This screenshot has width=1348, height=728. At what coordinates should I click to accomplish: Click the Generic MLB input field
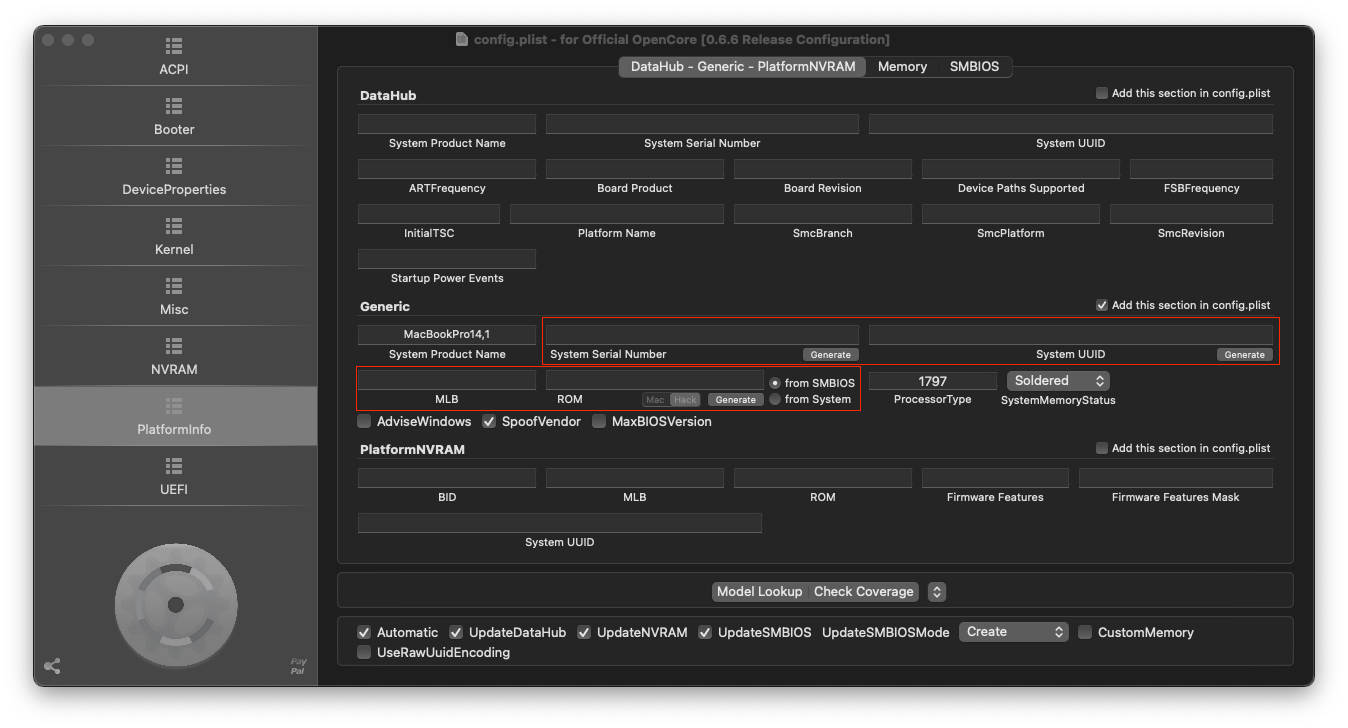click(447, 380)
